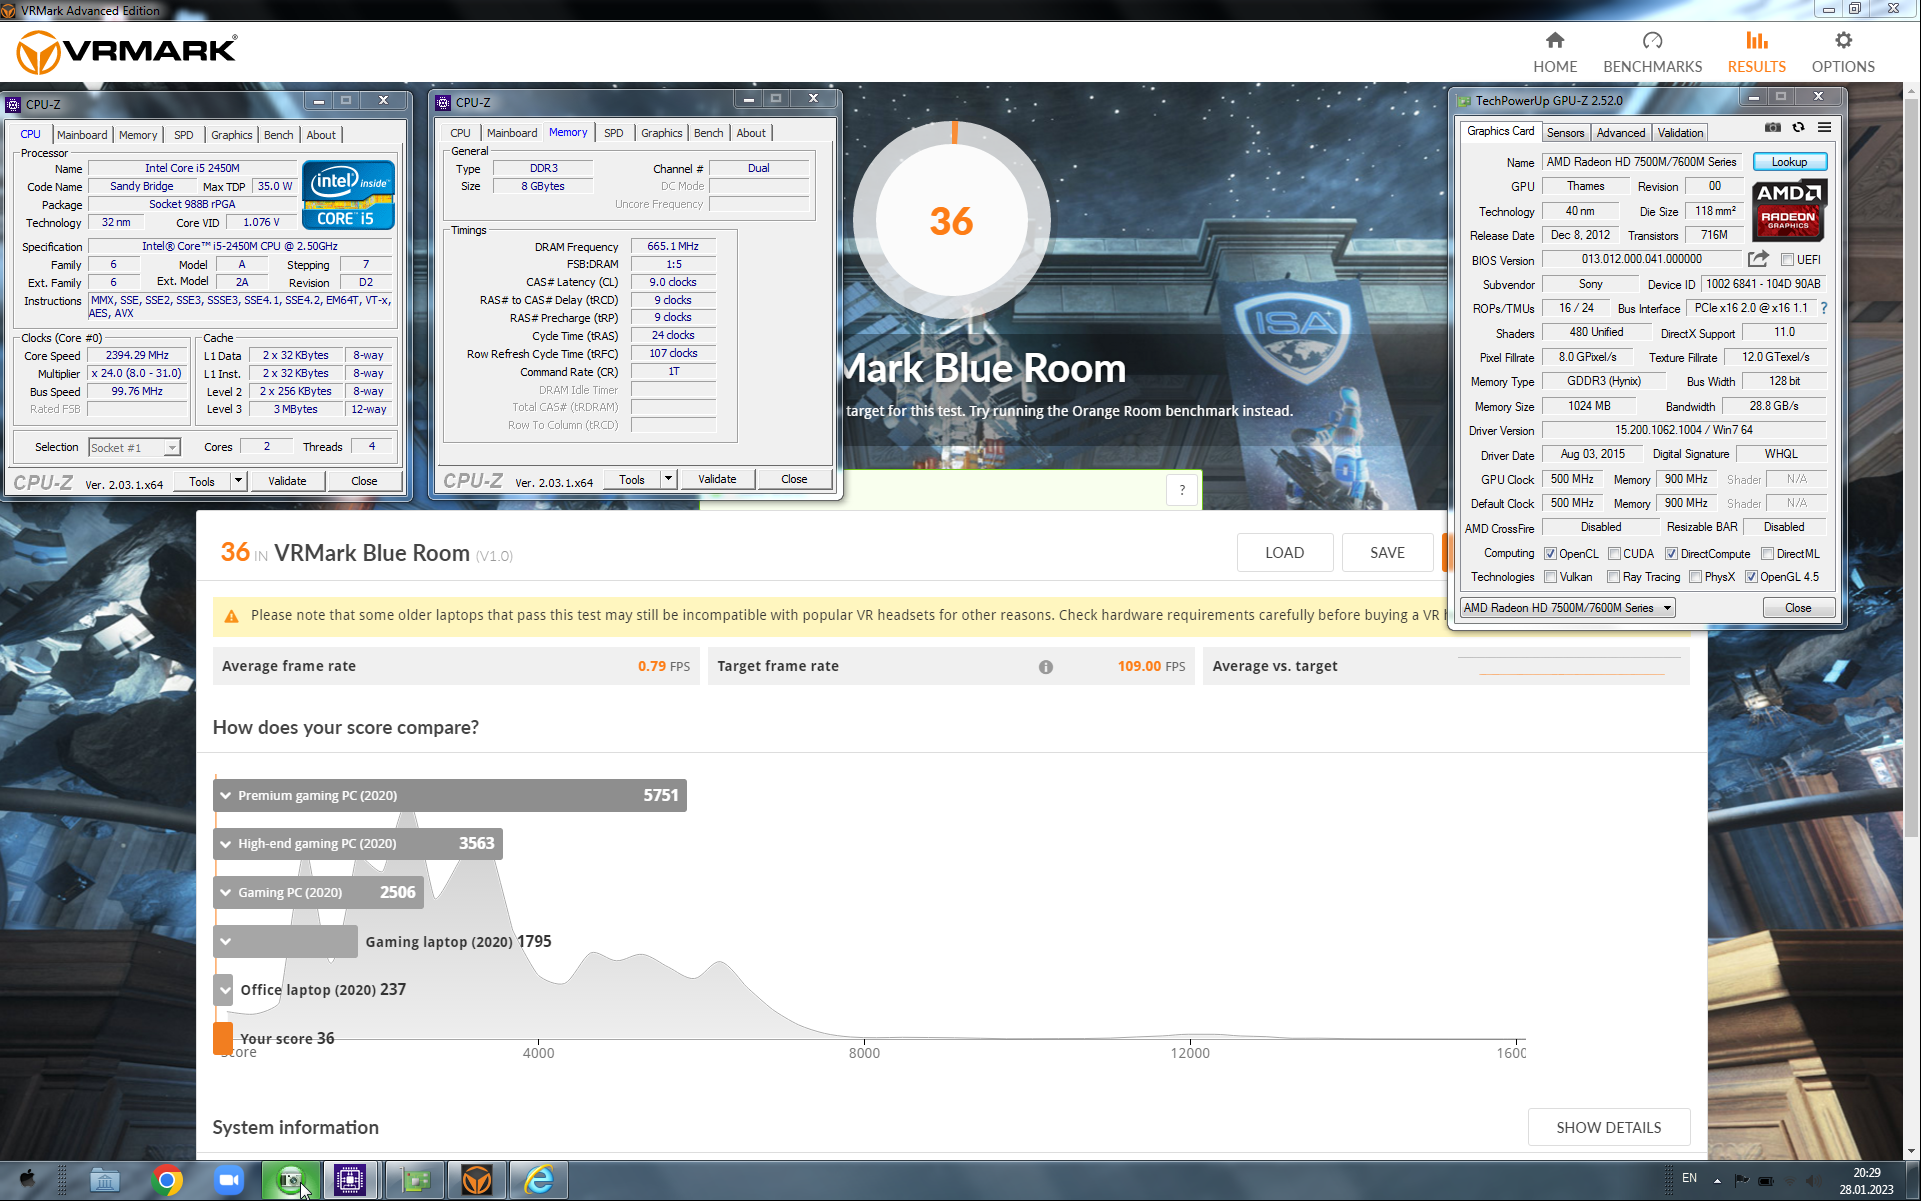Image resolution: width=1921 pixels, height=1201 pixels.
Task: Open the library folder in taskbar
Action: click(105, 1181)
